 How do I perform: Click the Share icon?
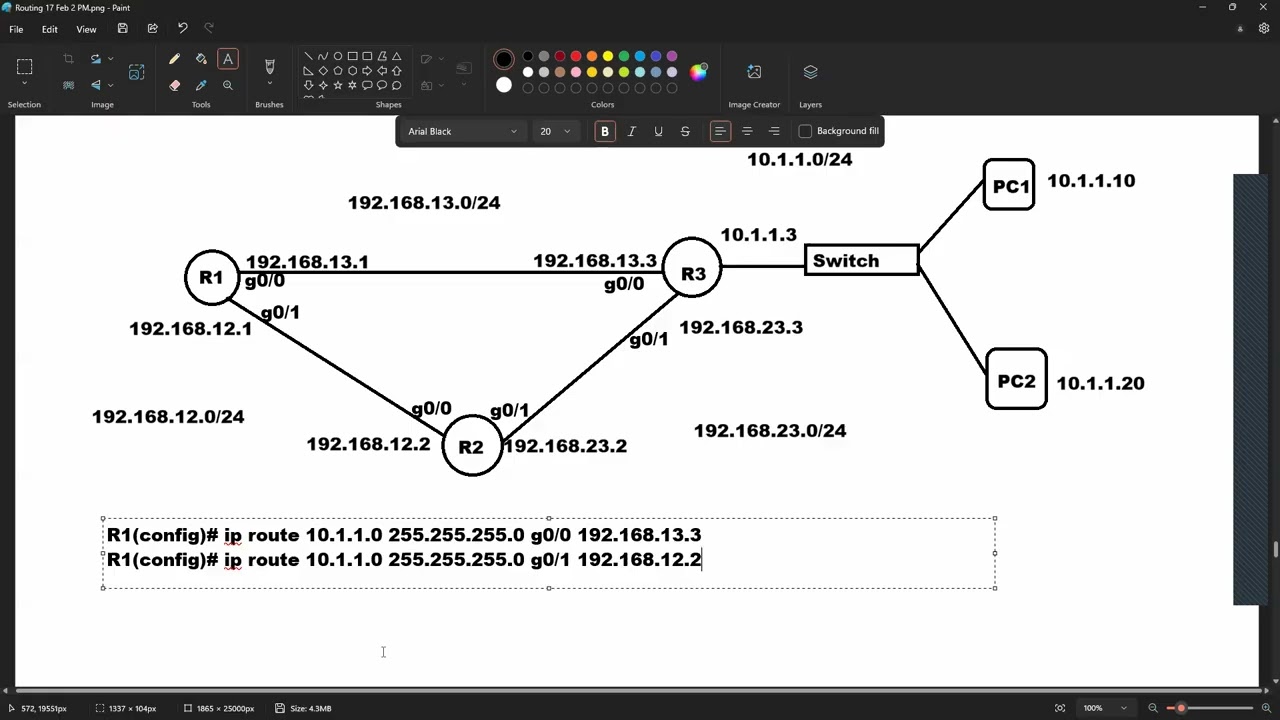click(x=152, y=29)
